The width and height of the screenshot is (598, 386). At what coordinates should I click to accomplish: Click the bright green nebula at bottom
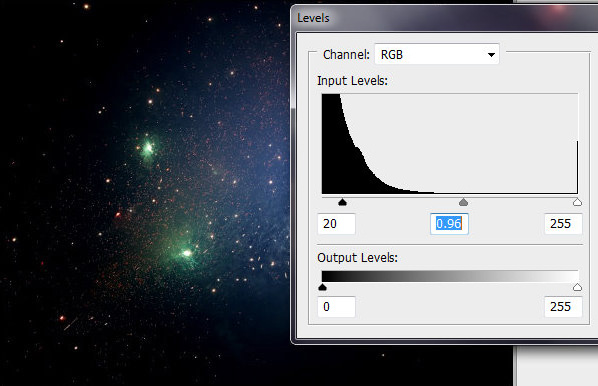[186, 252]
